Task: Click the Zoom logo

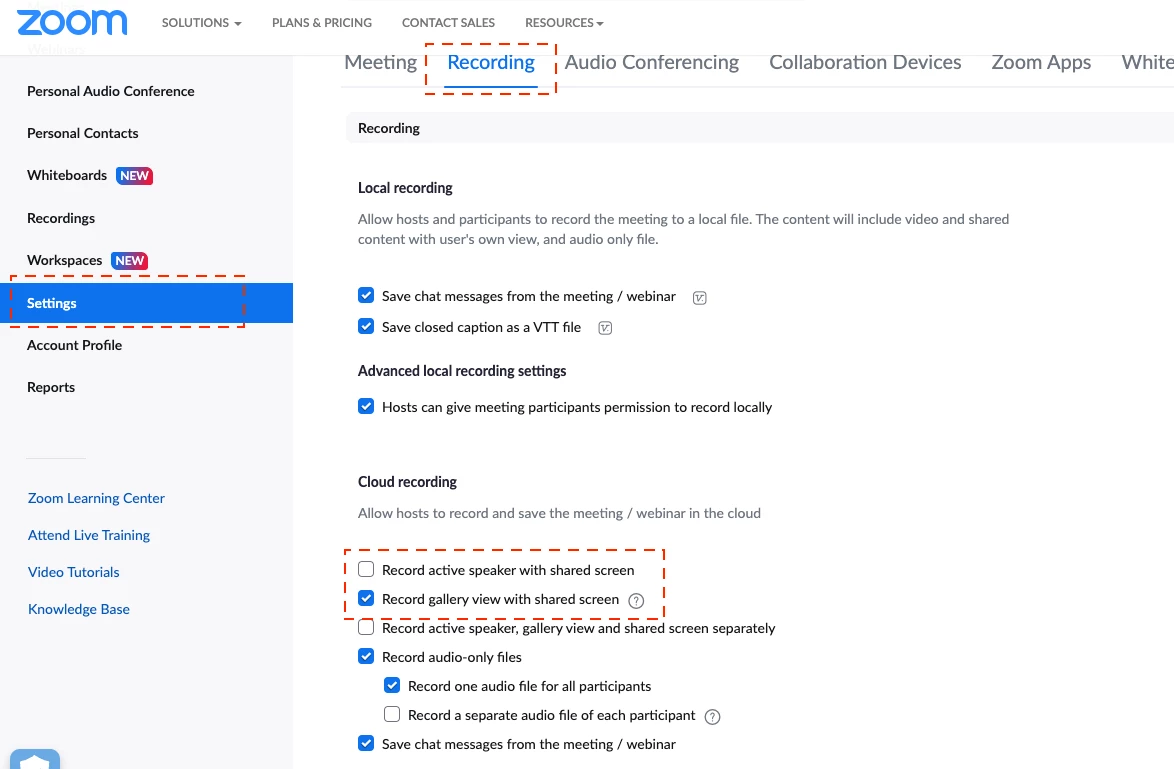Action: [x=72, y=22]
